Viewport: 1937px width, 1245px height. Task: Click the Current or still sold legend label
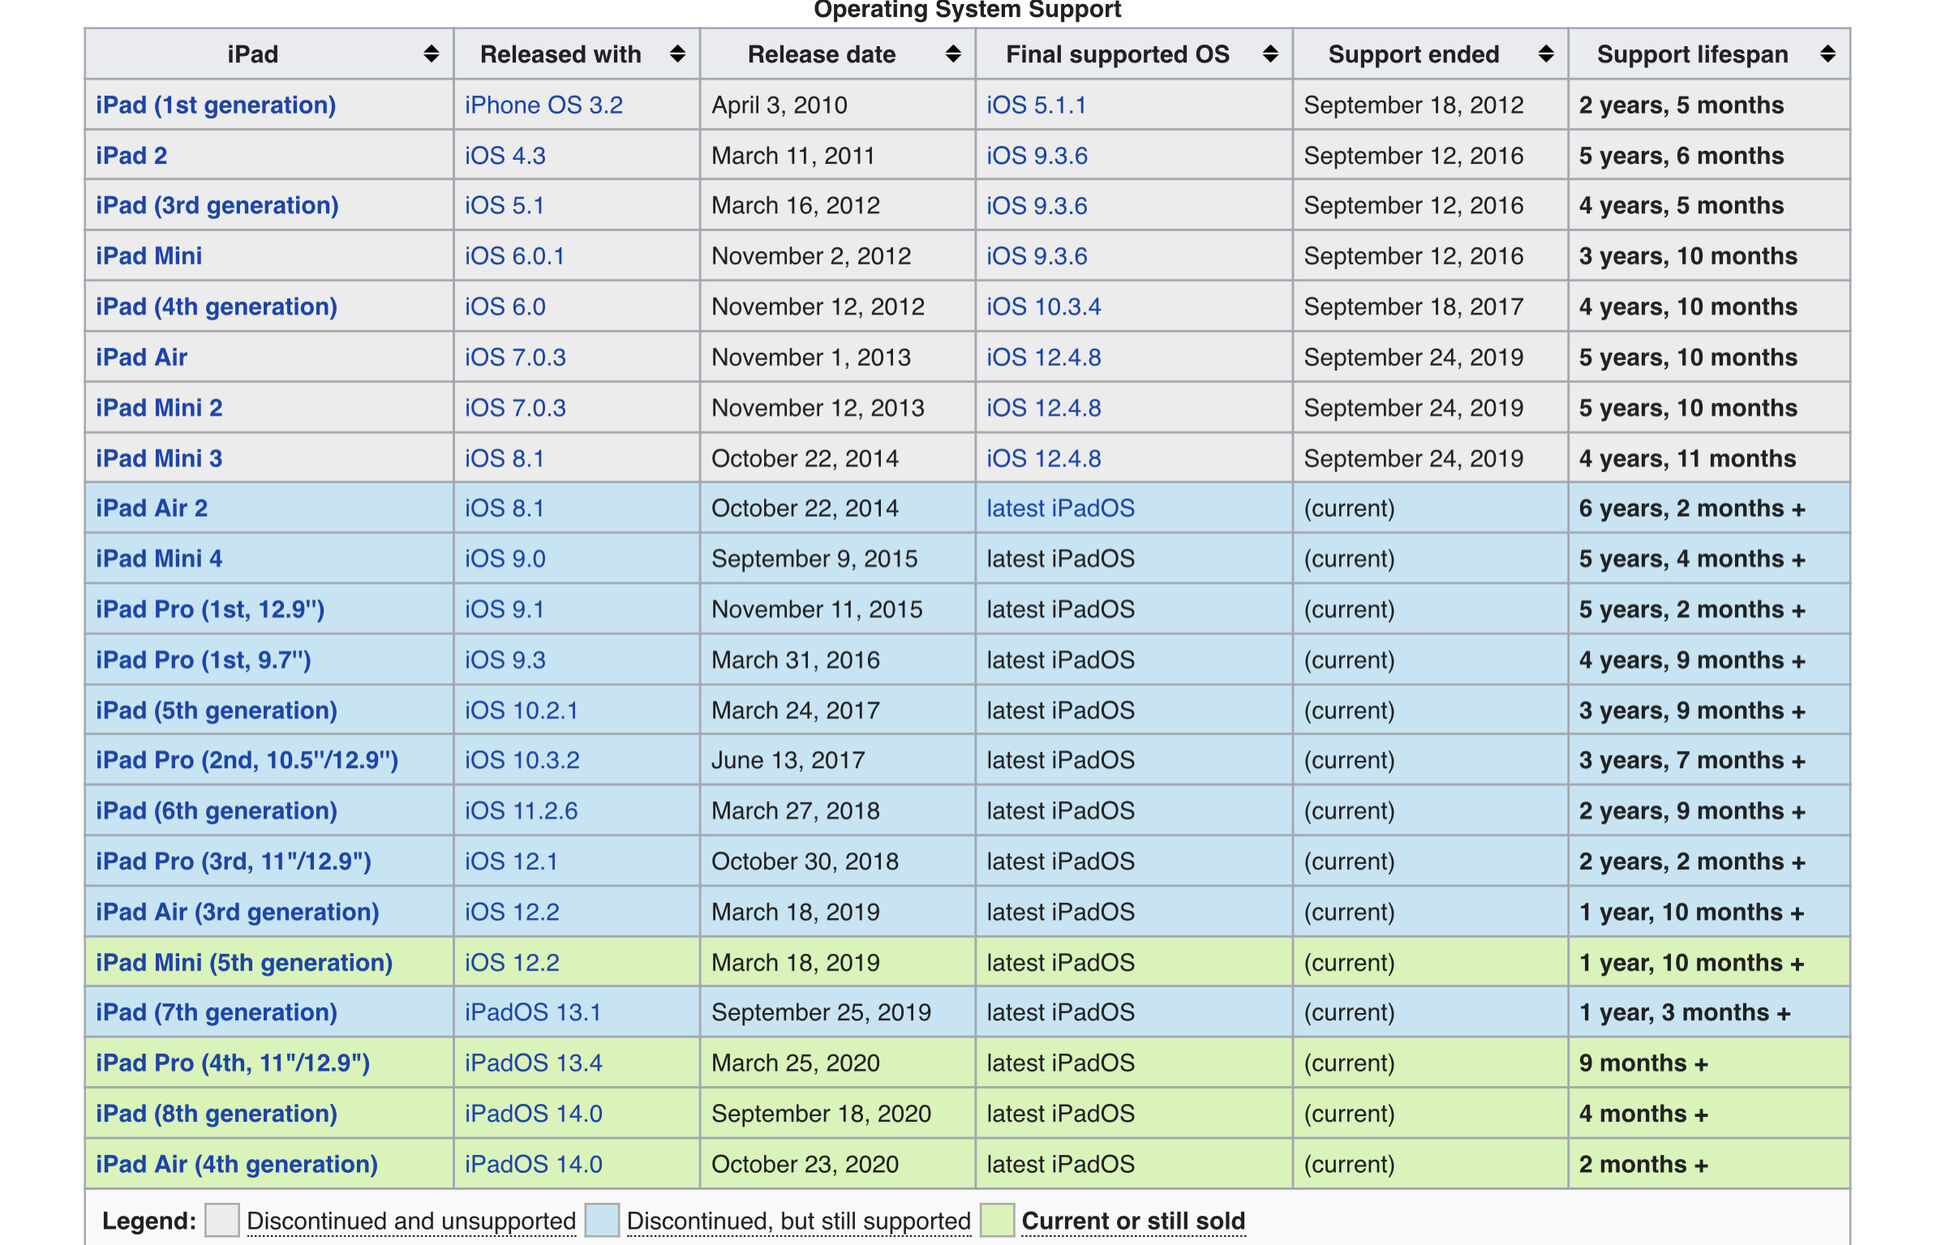point(1134,1221)
